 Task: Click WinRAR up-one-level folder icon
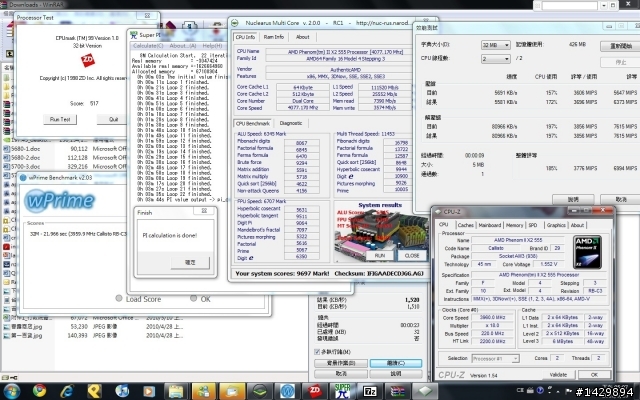point(9,53)
